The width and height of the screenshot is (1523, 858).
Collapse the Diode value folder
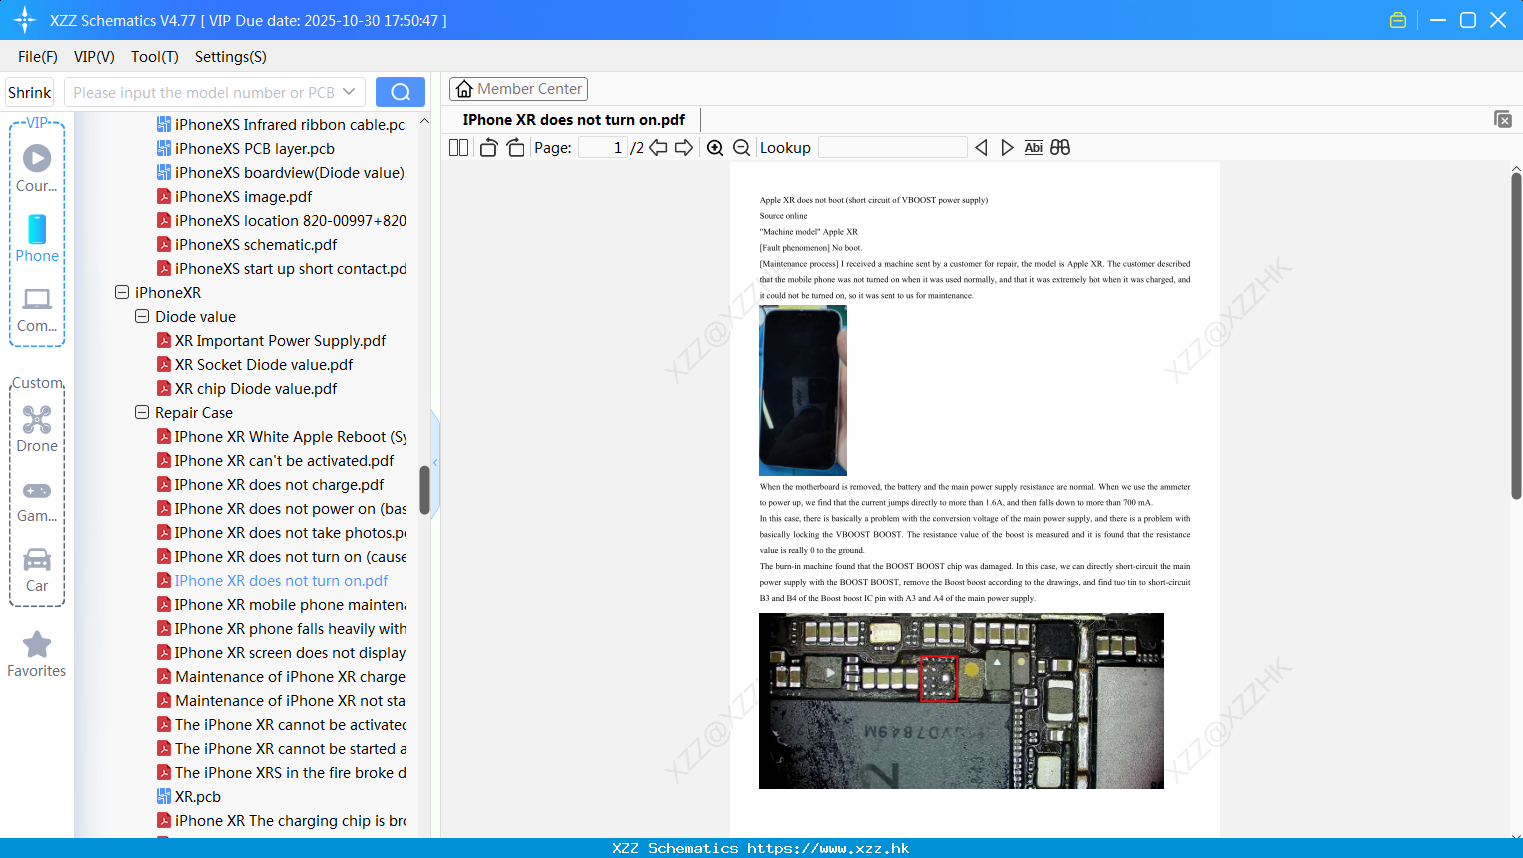[142, 316]
